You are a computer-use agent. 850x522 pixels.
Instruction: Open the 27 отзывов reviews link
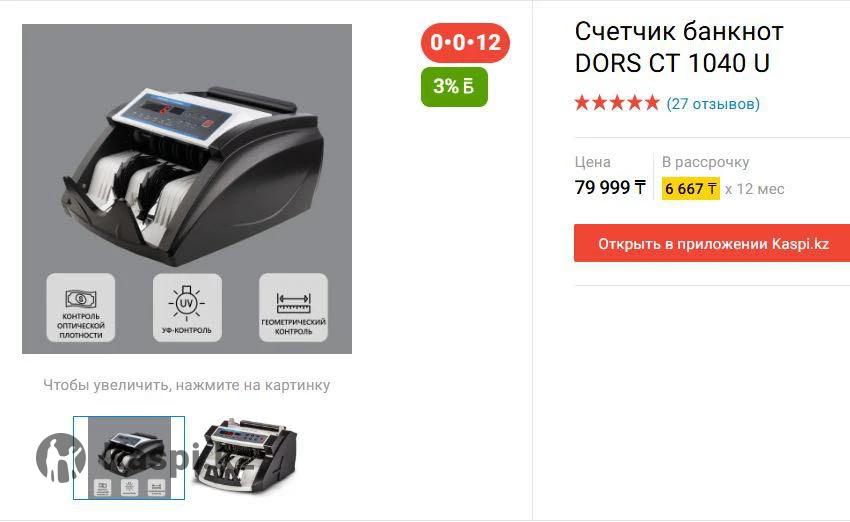pos(713,104)
